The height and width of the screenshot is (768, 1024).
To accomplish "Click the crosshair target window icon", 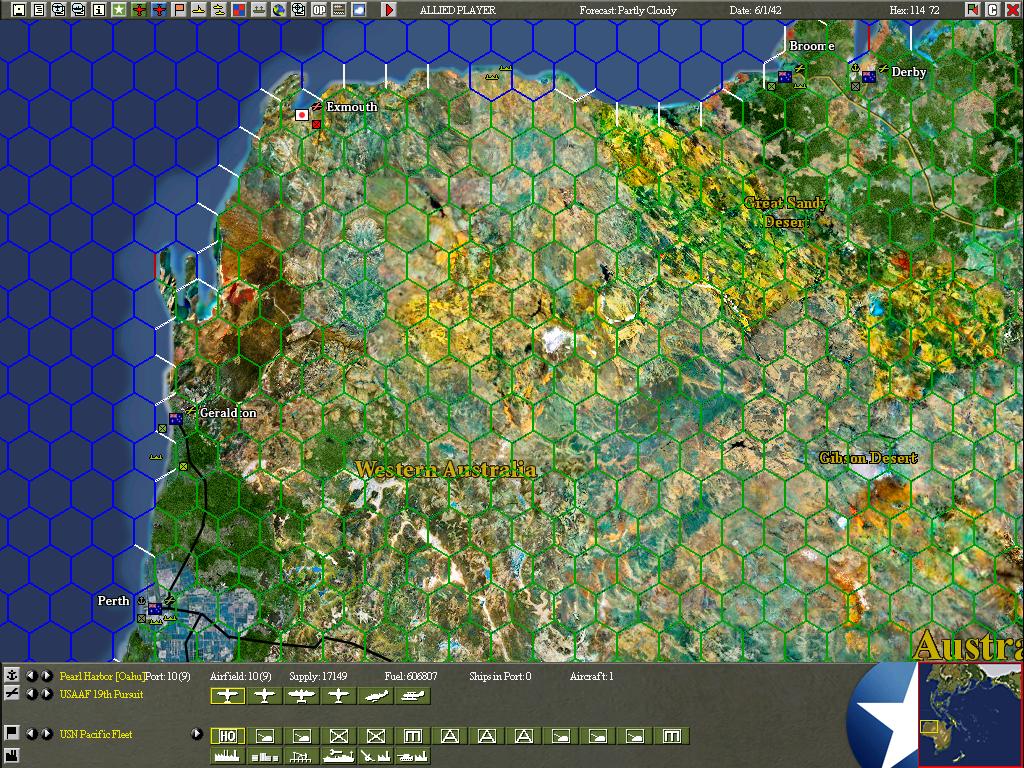I will coord(298,9).
